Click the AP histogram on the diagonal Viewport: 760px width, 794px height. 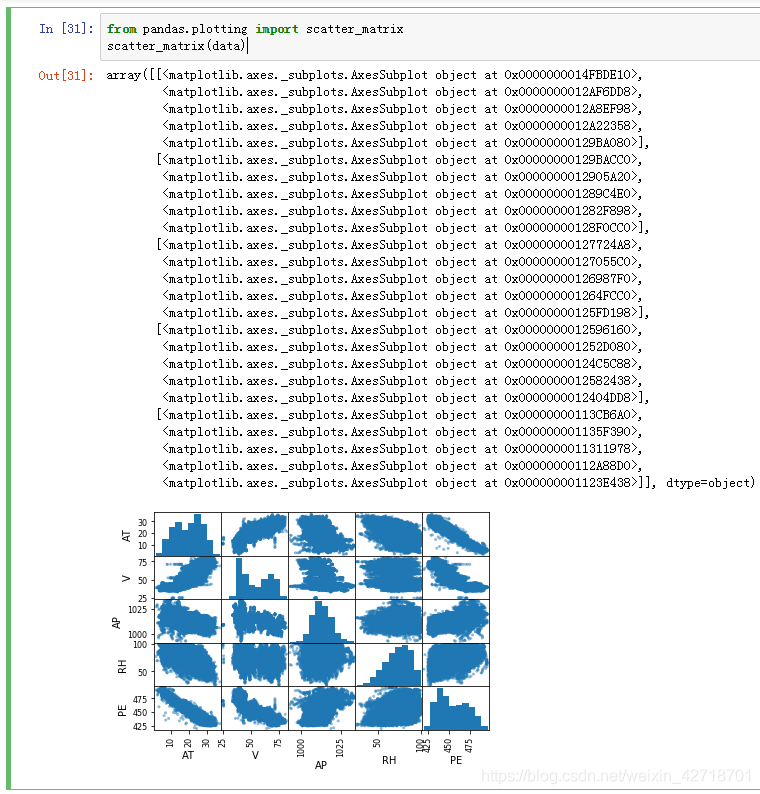coord(322,621)
